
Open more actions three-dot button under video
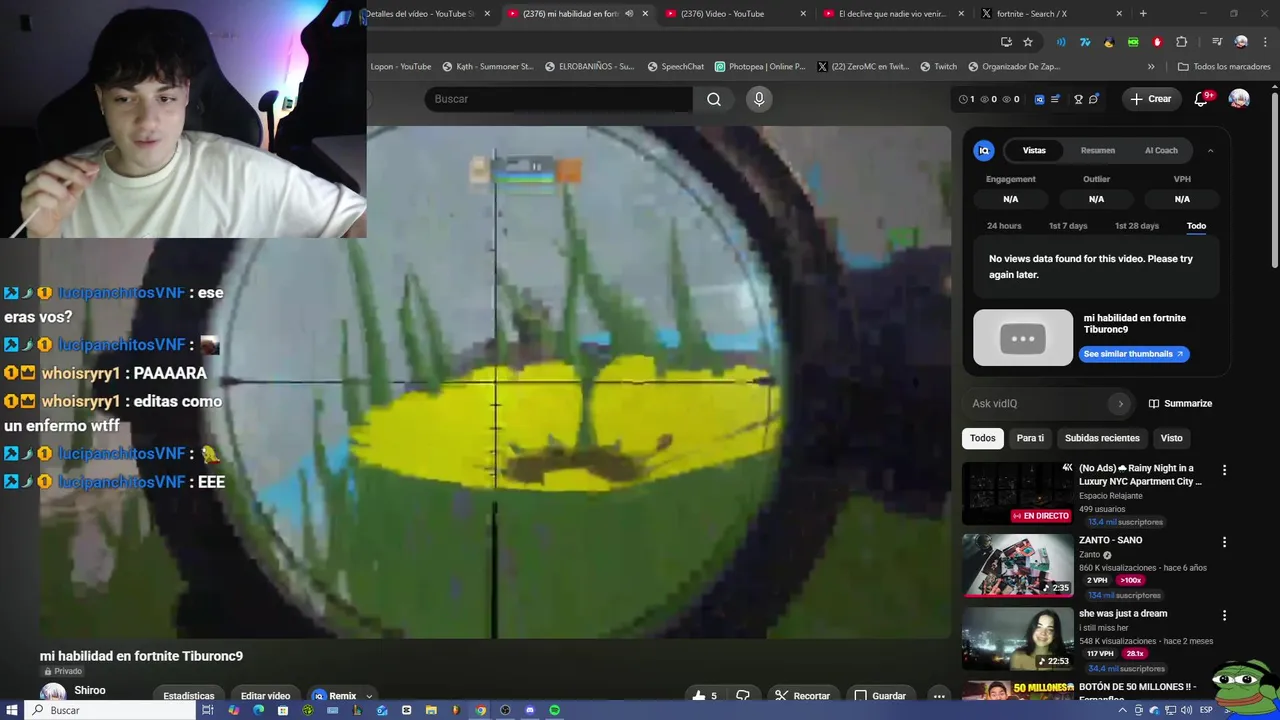pos(939,696)
